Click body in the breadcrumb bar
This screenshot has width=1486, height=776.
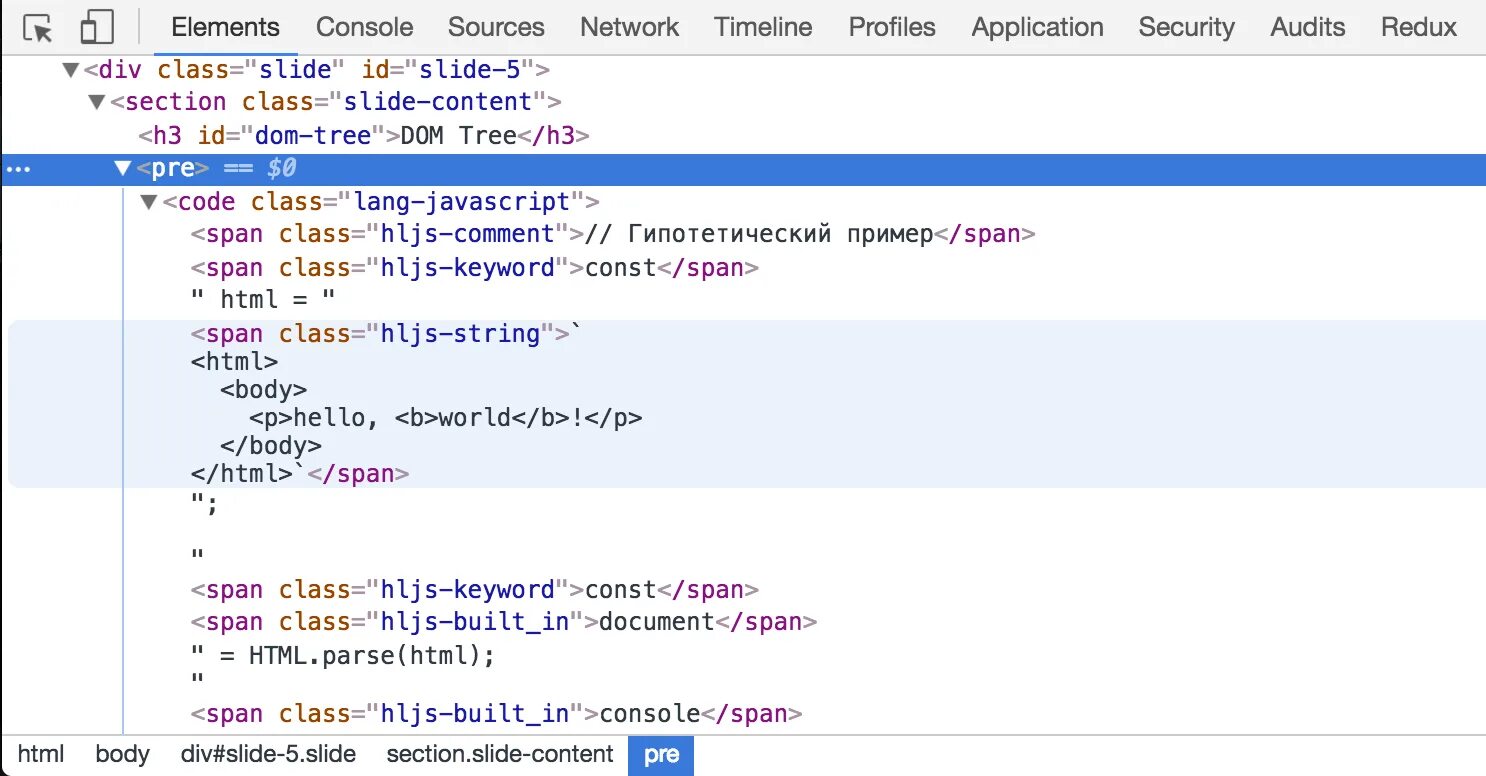[122, 754]
